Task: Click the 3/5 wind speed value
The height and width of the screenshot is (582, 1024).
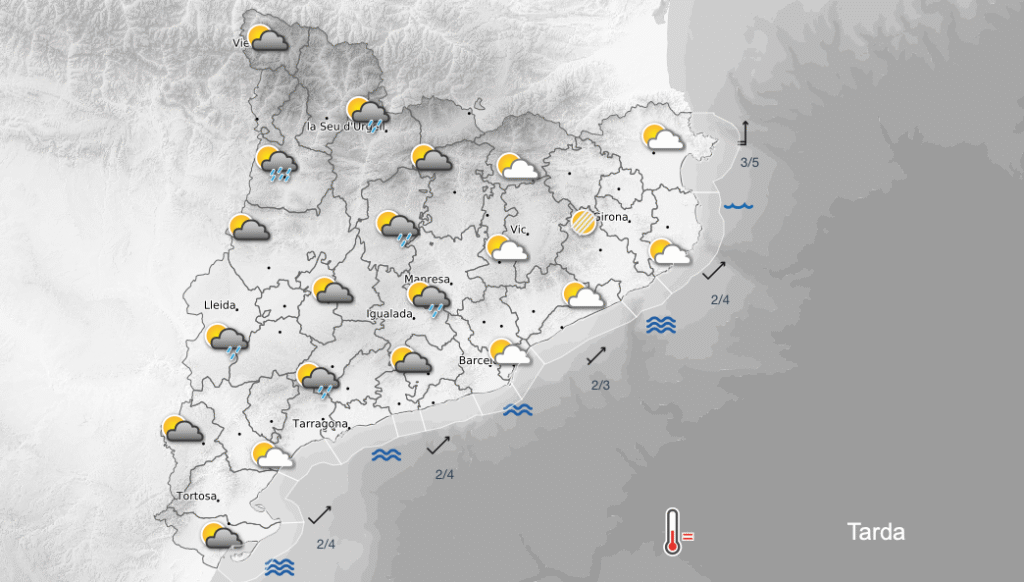Action: (750, 162)
